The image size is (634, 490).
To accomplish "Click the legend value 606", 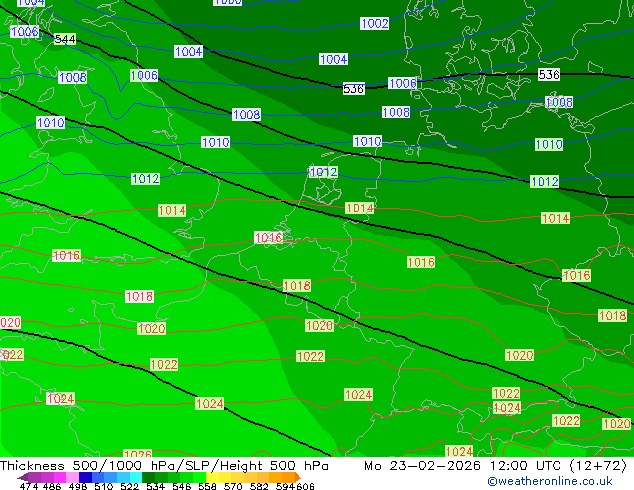I will [x=305, y=486].
